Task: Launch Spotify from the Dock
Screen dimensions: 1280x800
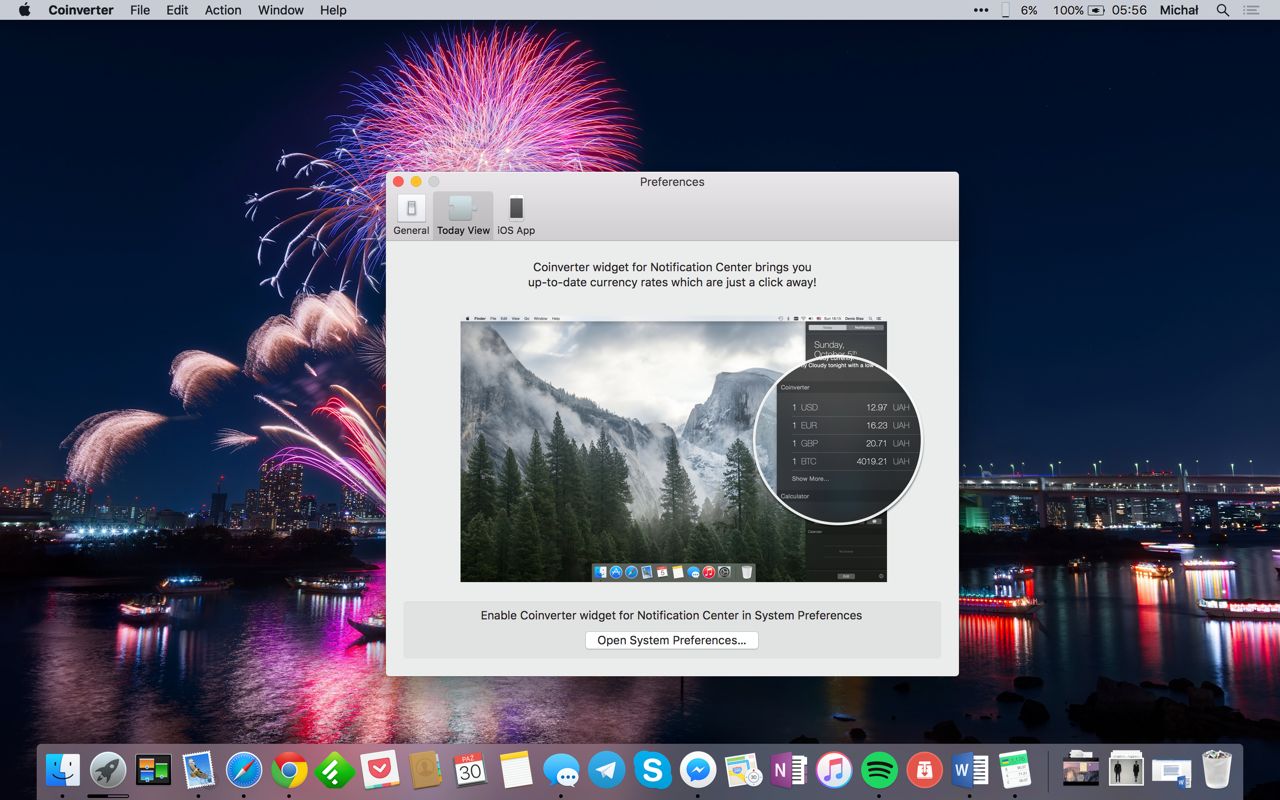Action: 879,770
